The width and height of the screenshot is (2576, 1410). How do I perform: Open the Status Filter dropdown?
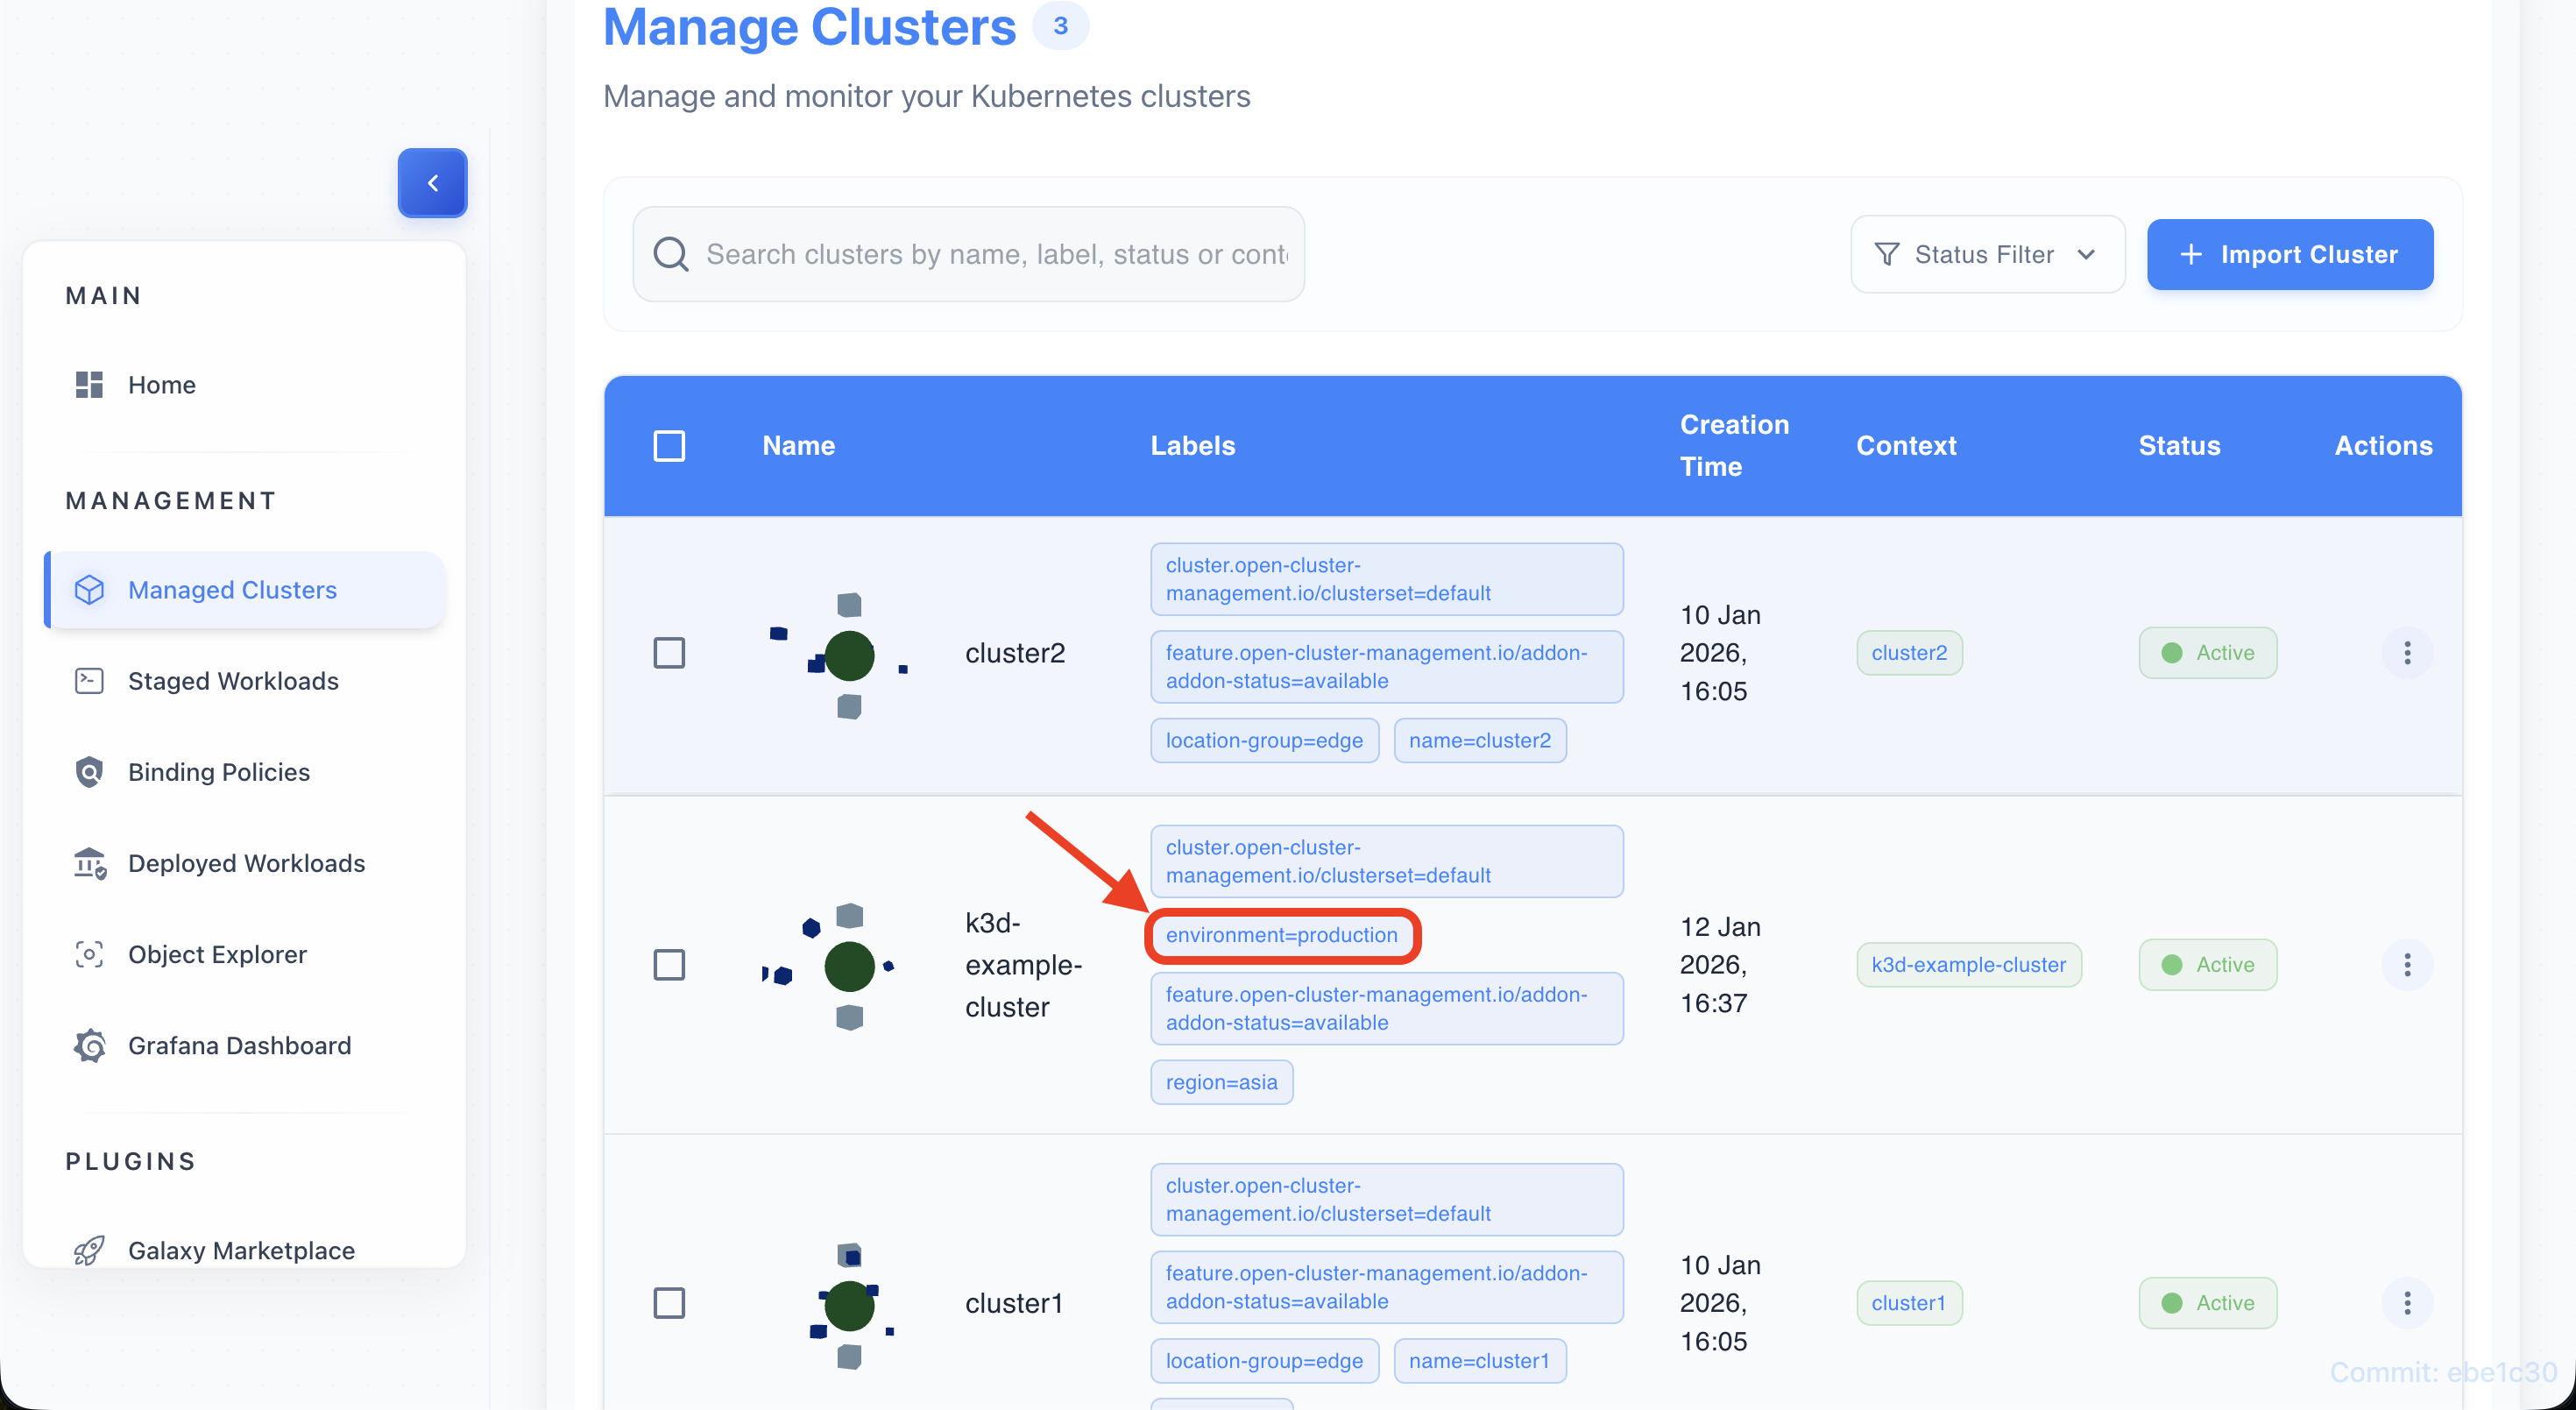click(x=1986, y=254)
